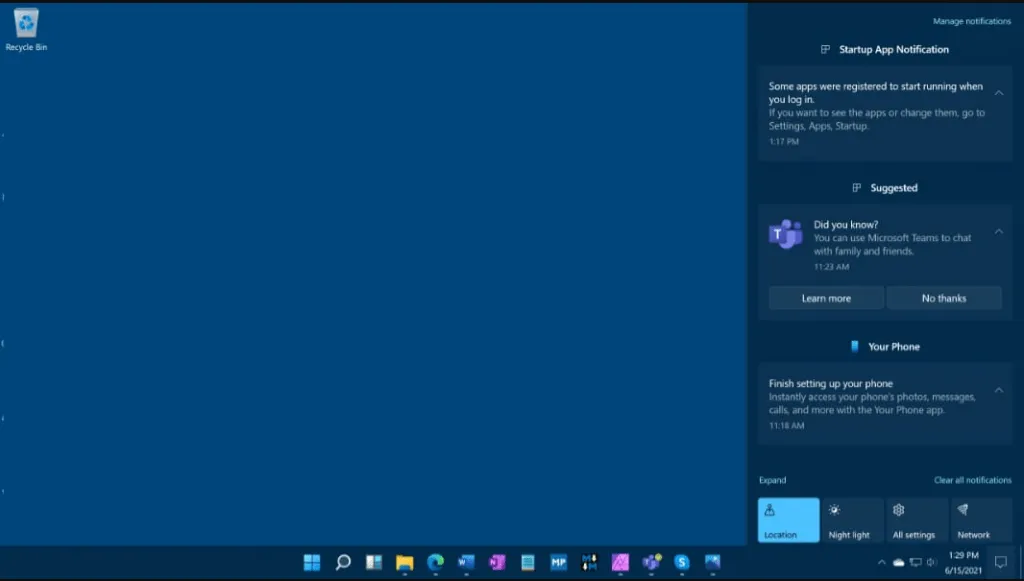The image size is (1024, 581).
Task: Collapse the Did you know suggestion
Action: [x=997, y=230]
